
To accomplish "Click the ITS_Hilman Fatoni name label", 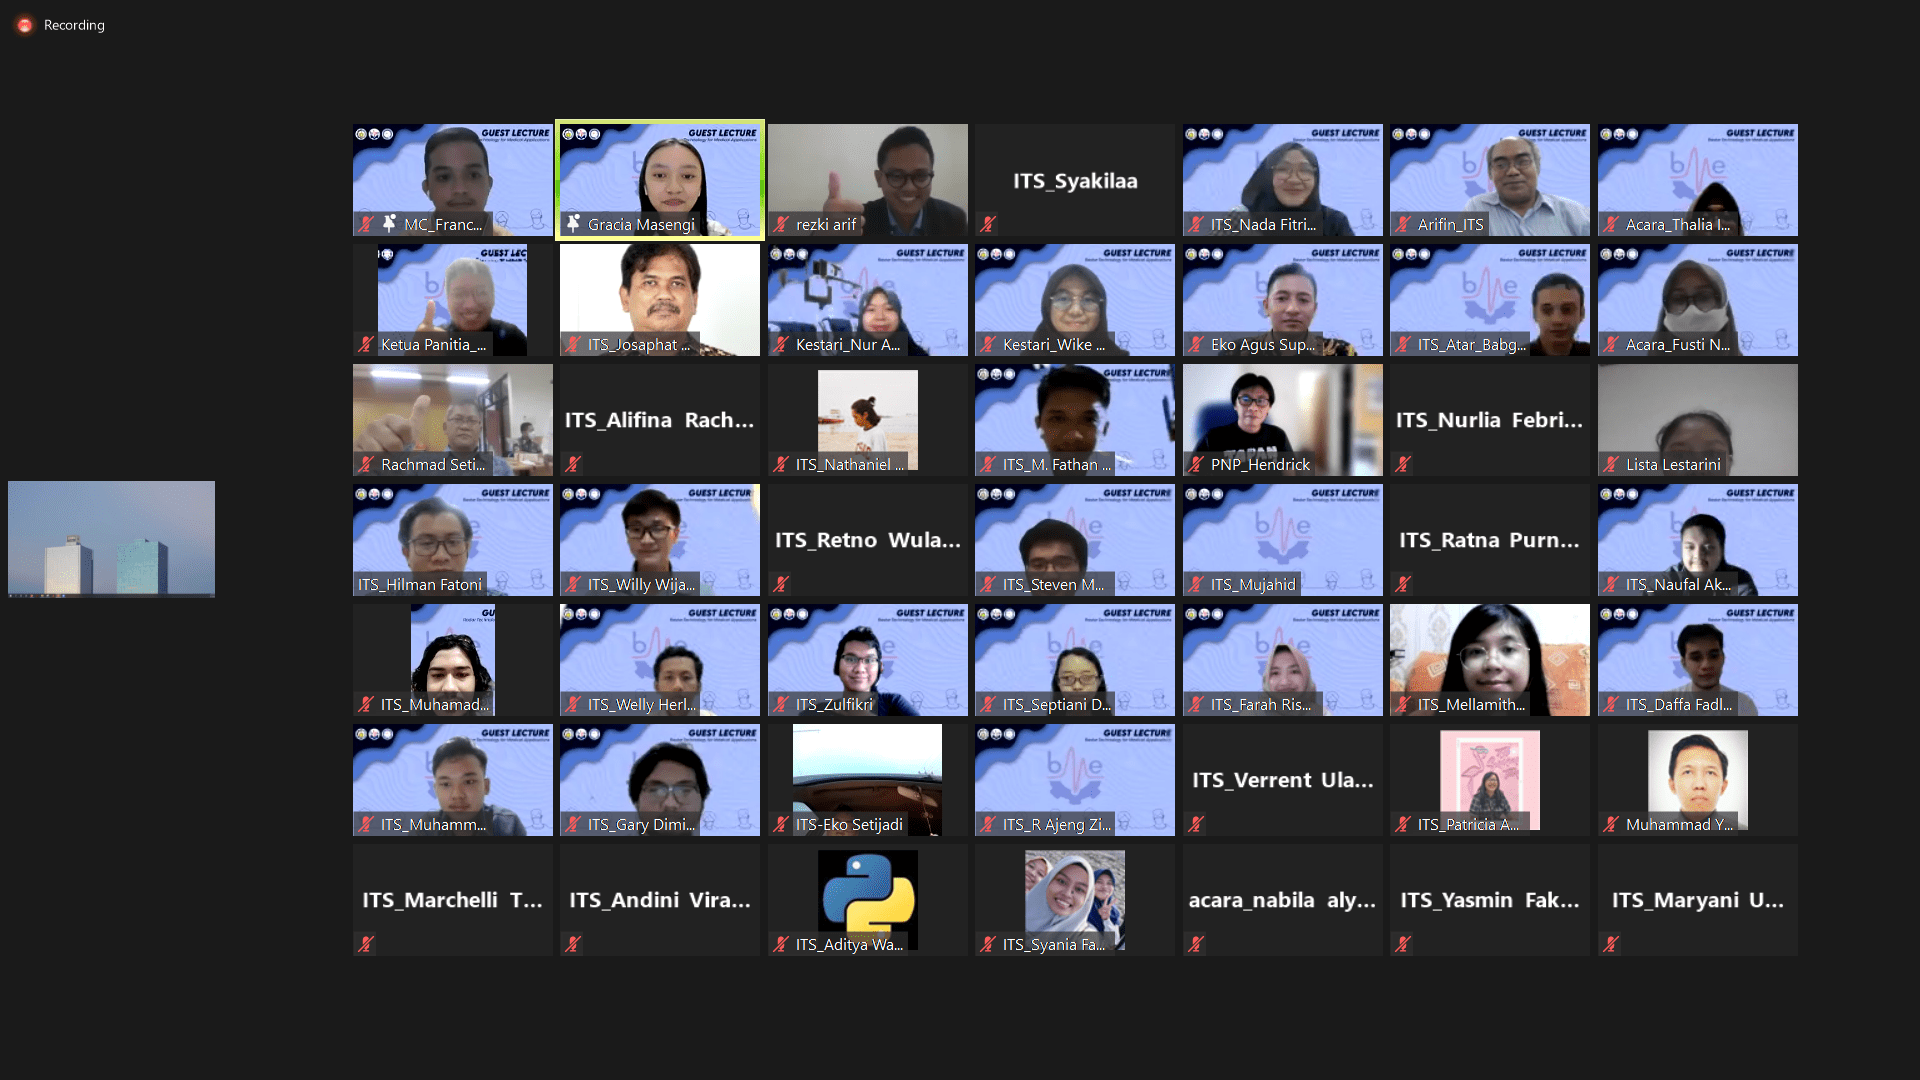I will [420, 585].
